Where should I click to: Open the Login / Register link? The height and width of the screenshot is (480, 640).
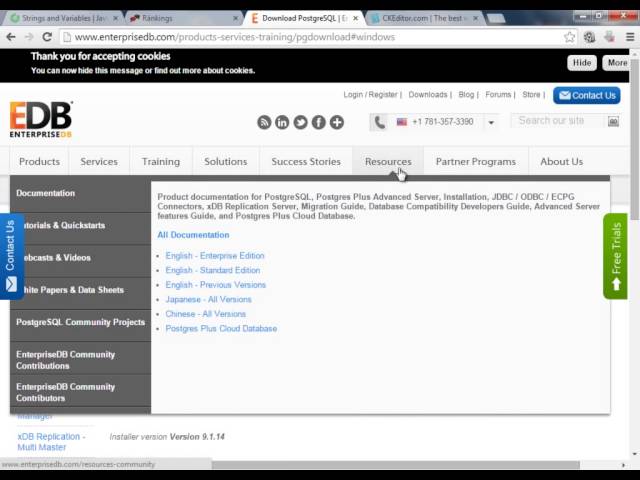point(370,95)
